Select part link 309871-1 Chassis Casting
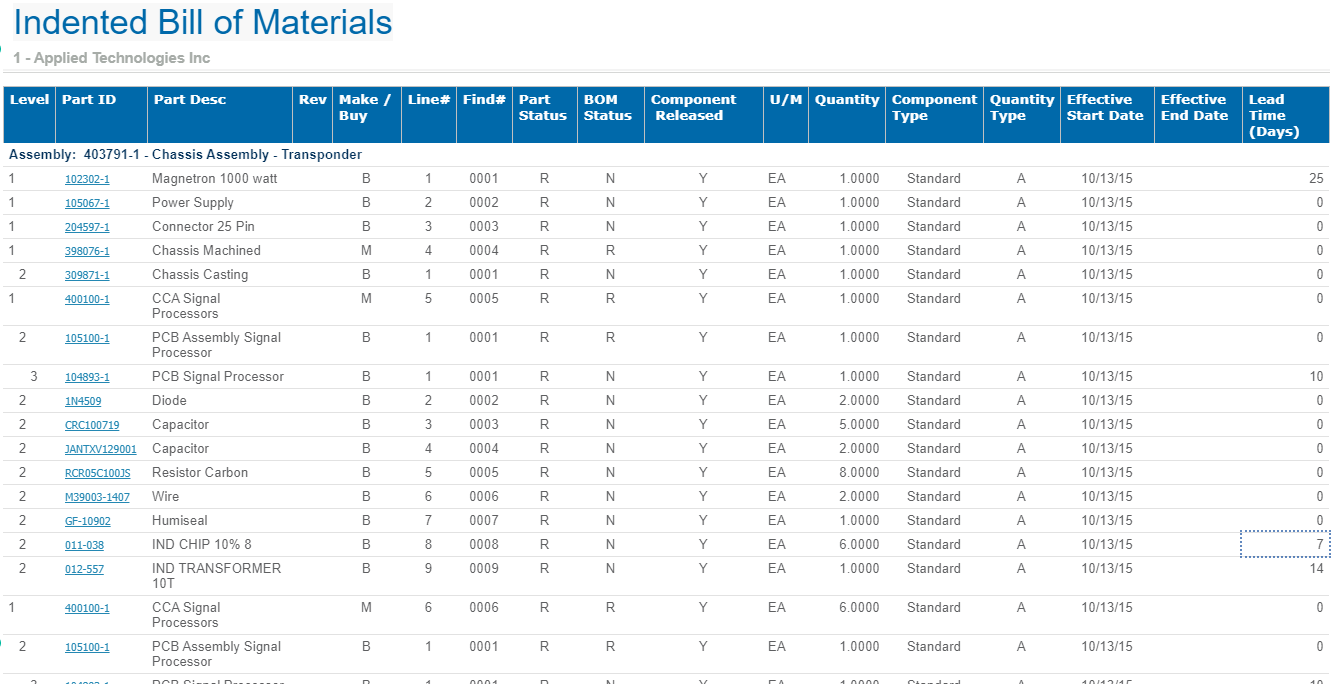Image resolution: width=1332 pixels, height=684 pixels. (x=87, y=276)
